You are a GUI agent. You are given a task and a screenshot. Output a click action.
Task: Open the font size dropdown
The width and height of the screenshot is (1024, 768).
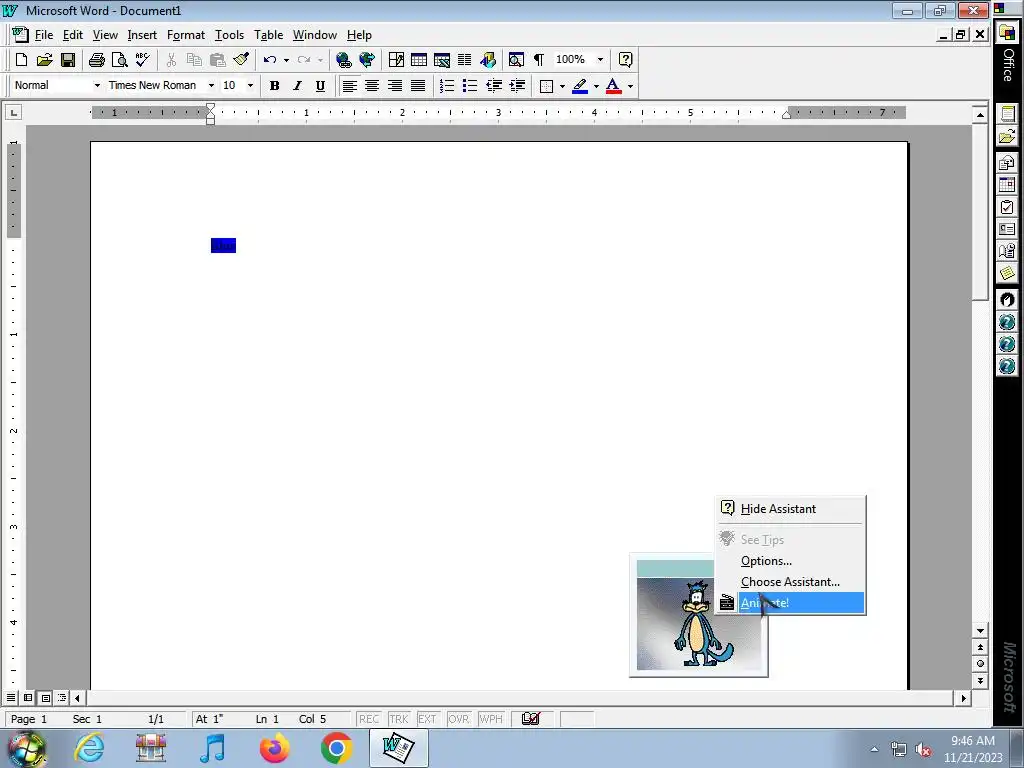[250, 86]
